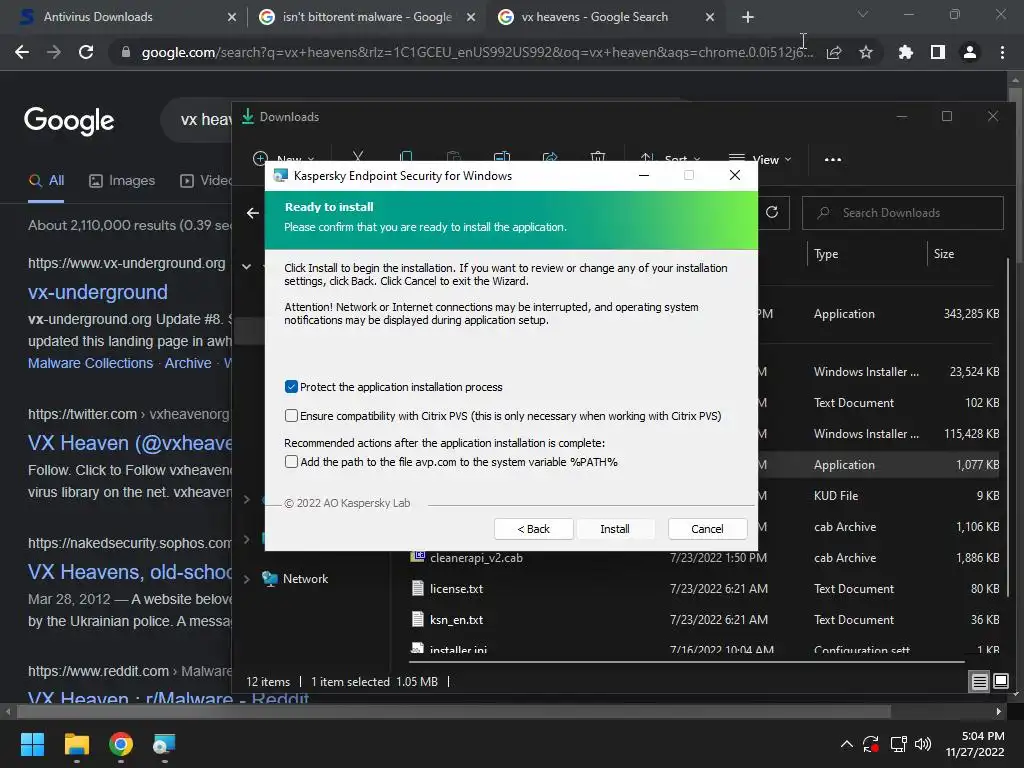The image size is (1024, 768).
Task: Click the KUD File type cell
Action: point(836,496)
